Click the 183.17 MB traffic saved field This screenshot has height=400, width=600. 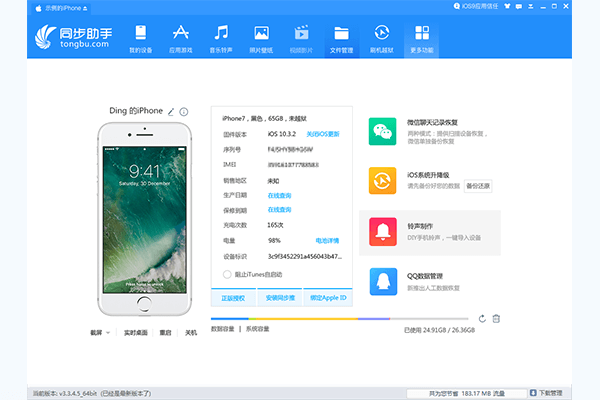466,393
